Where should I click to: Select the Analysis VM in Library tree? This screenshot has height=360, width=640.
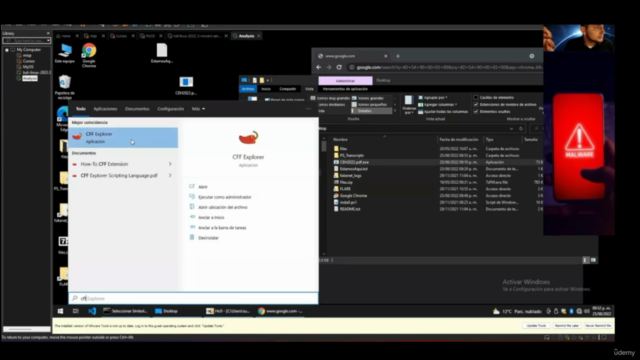pos(30,78)
